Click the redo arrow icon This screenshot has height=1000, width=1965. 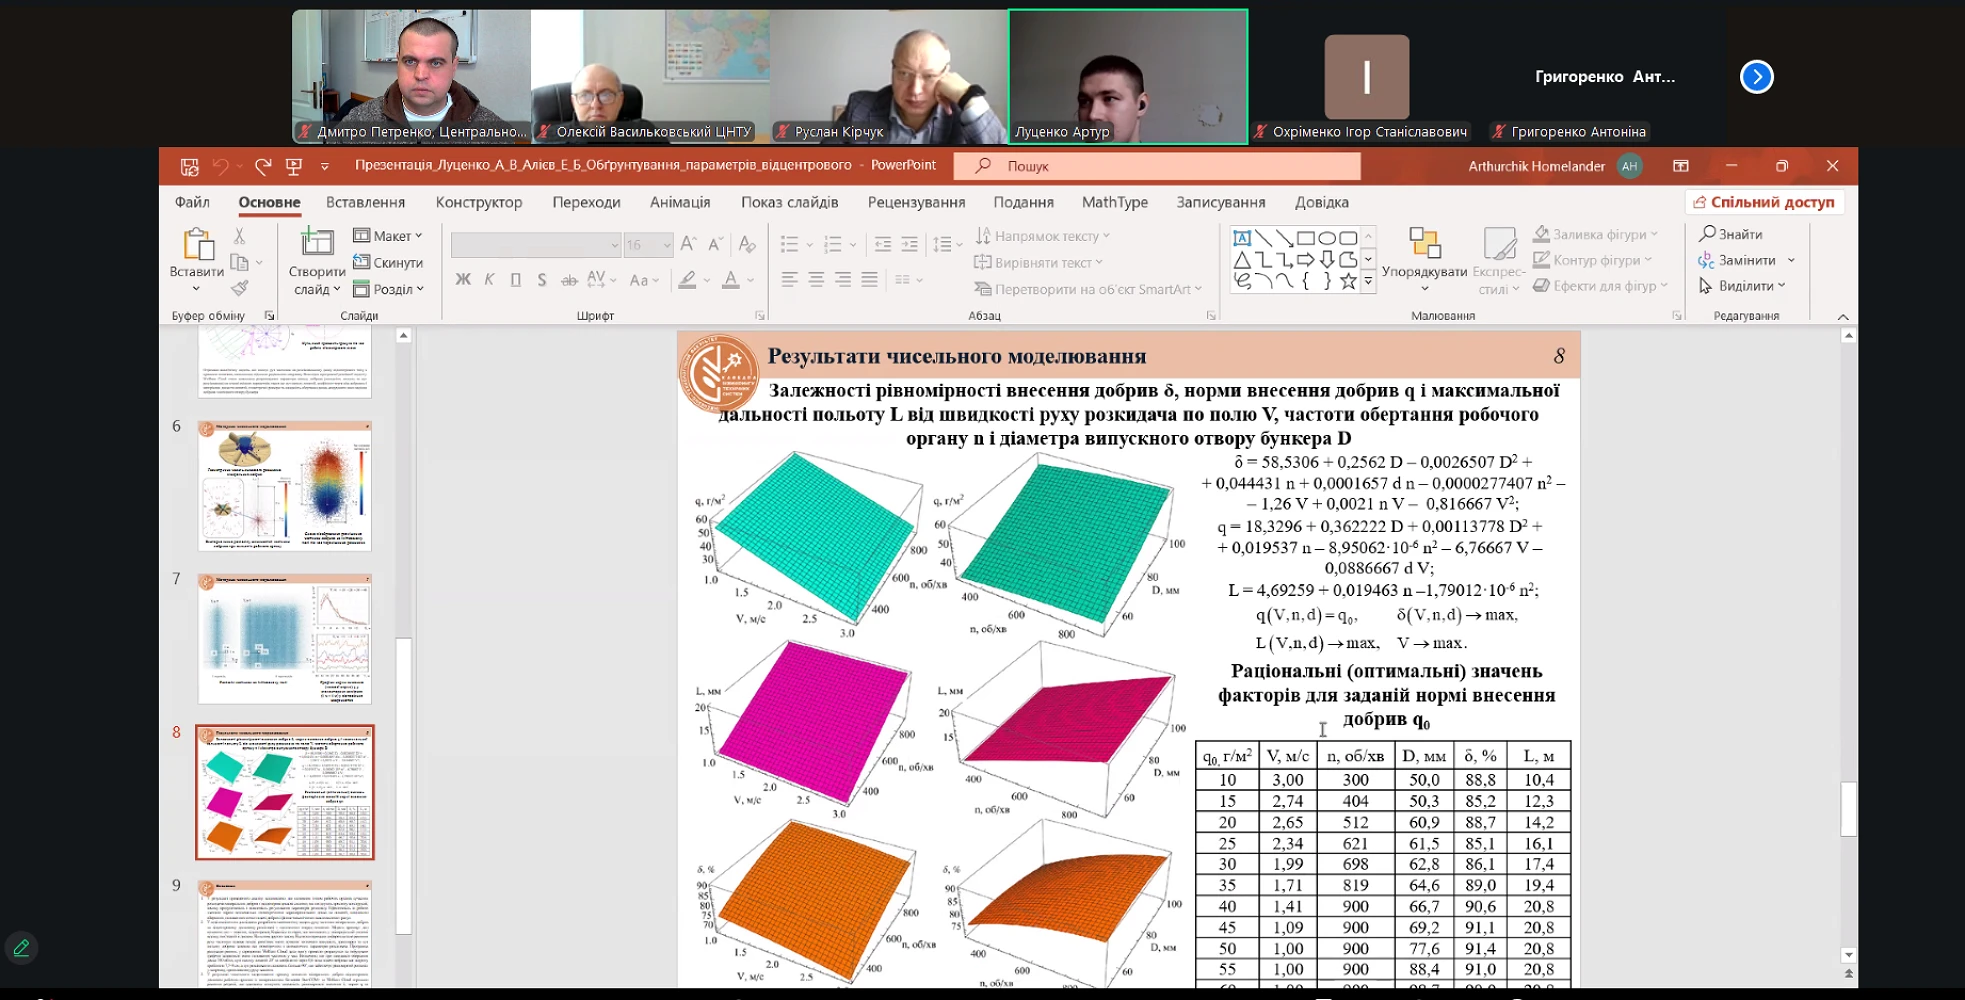point(263,166)
